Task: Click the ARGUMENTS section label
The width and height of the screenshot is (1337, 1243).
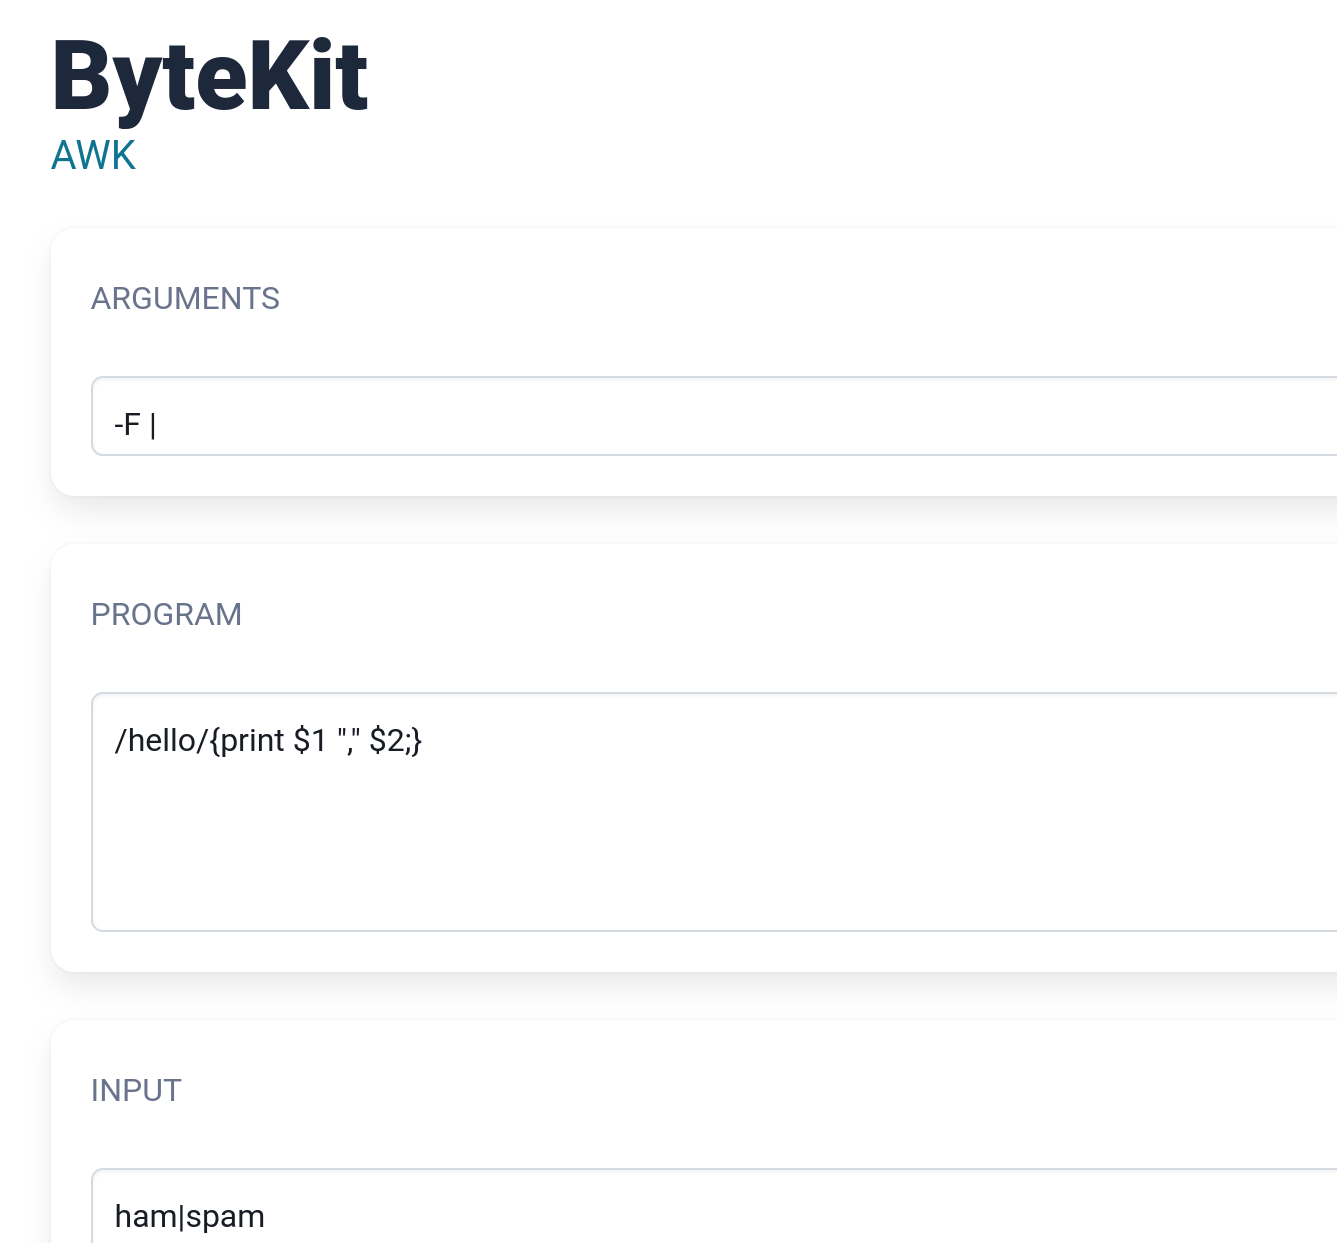Action: 185,298
